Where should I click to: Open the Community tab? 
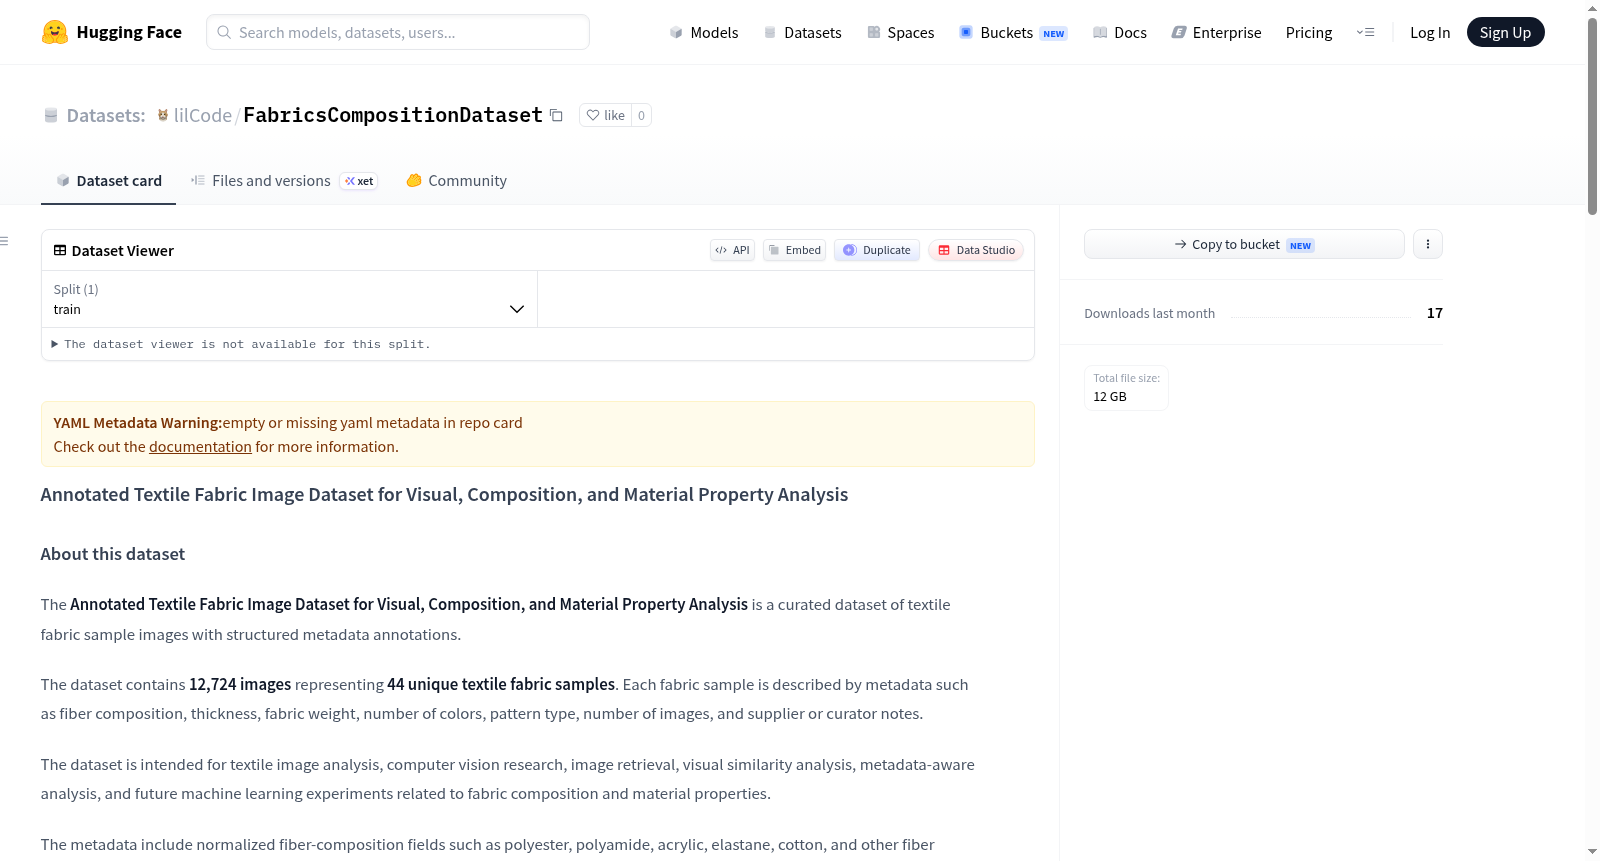click(x=456, y=181)
